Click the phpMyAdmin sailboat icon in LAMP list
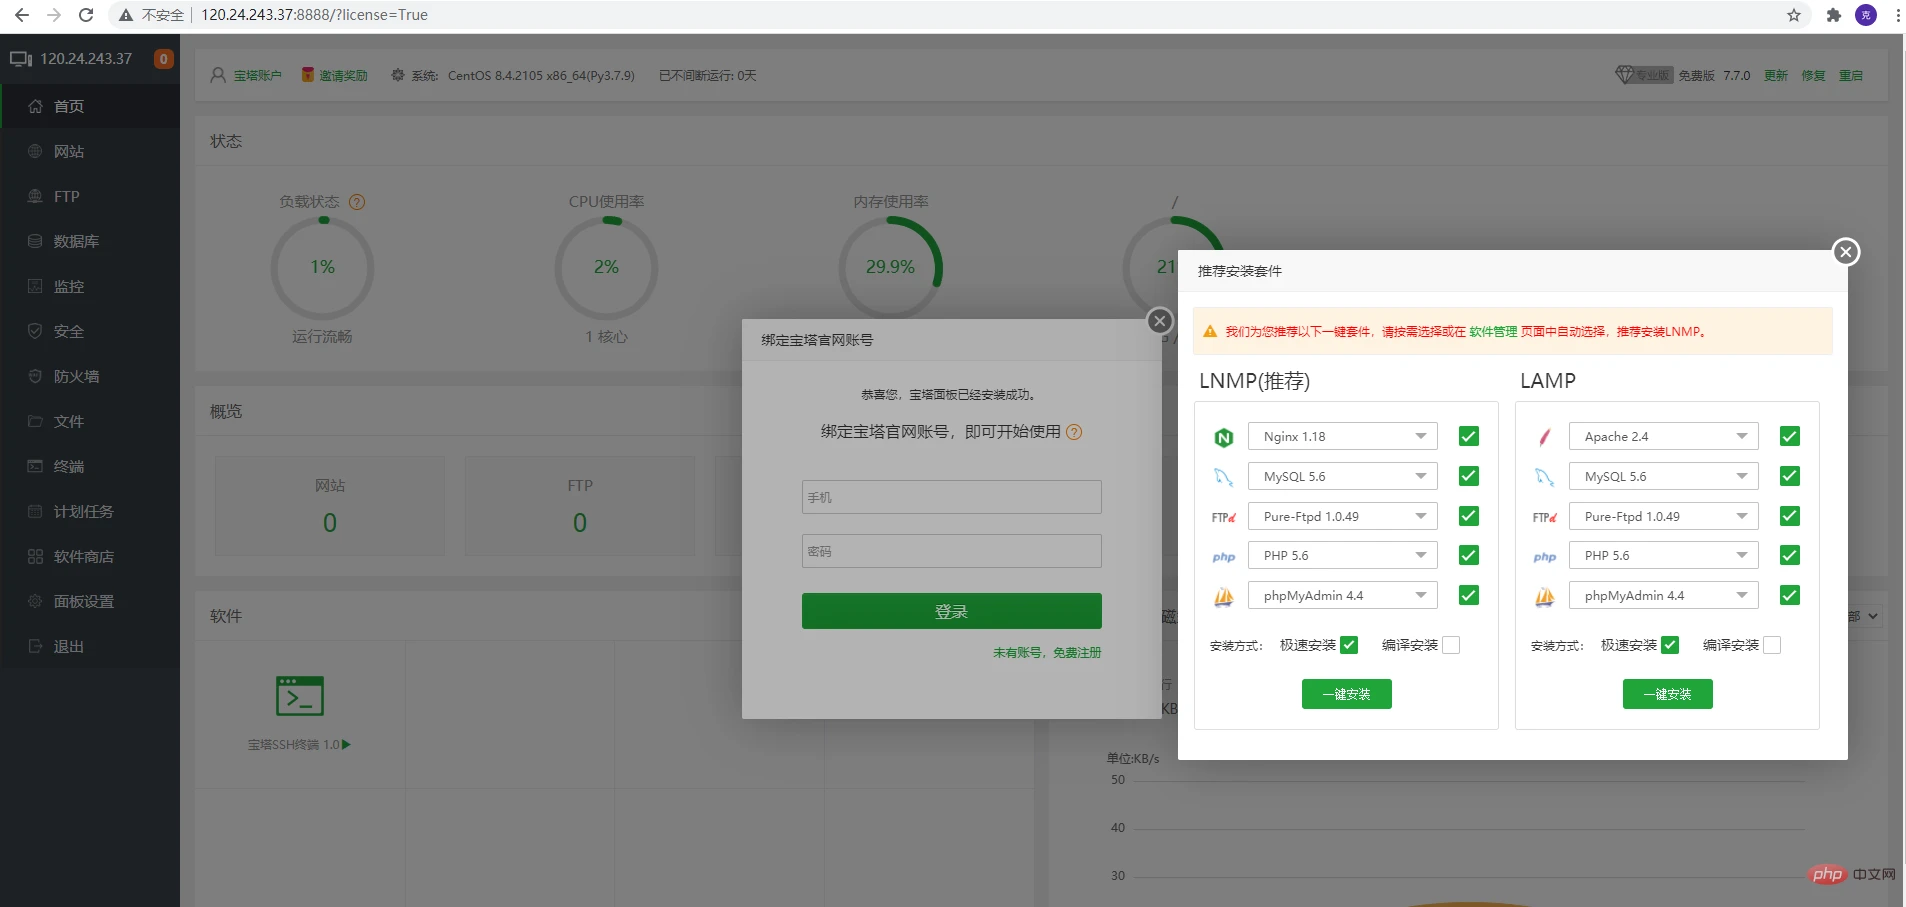The image size is (1906, 907). [x=1545, y=597]
